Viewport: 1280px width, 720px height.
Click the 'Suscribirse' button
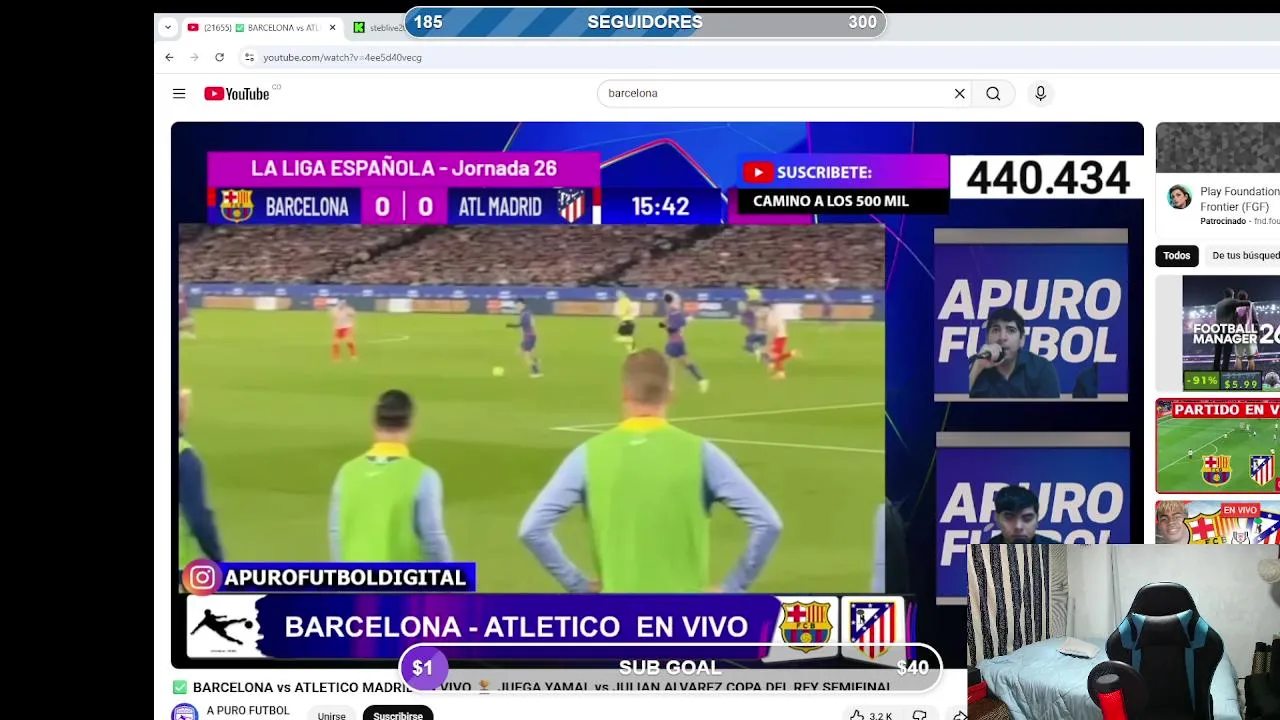[398, 715]
